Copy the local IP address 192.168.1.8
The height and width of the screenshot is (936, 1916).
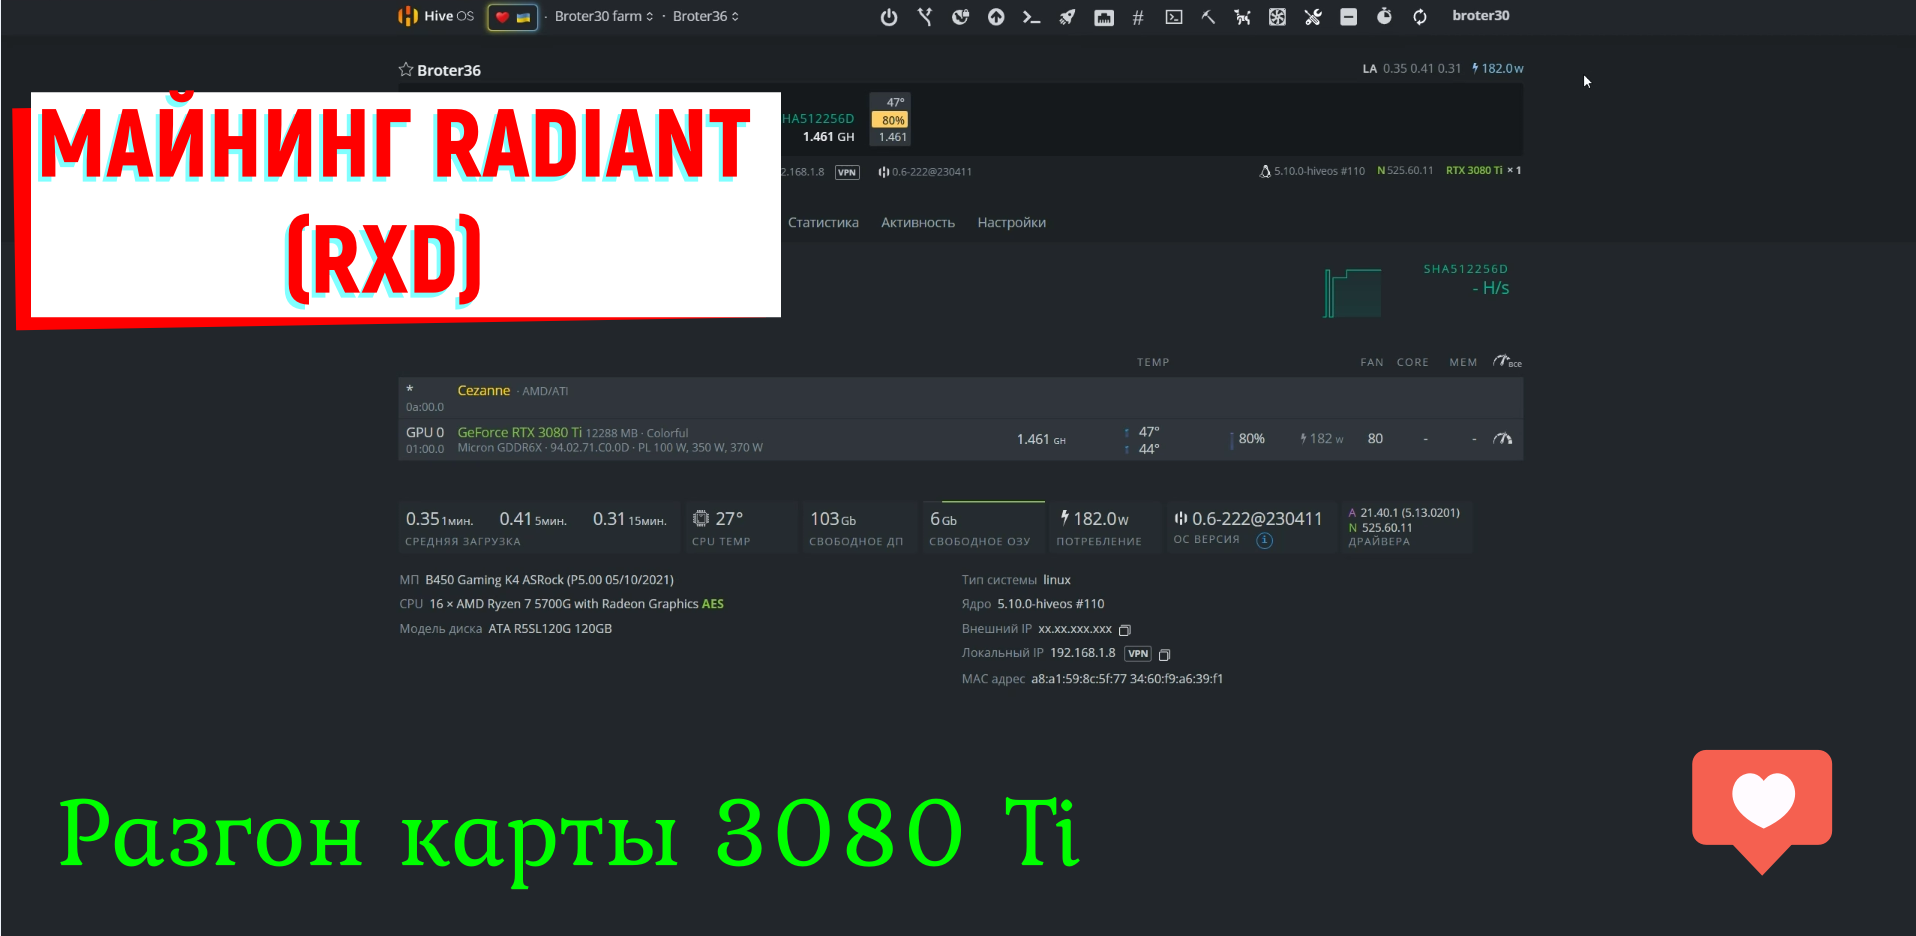click(x=1164, y=655)
